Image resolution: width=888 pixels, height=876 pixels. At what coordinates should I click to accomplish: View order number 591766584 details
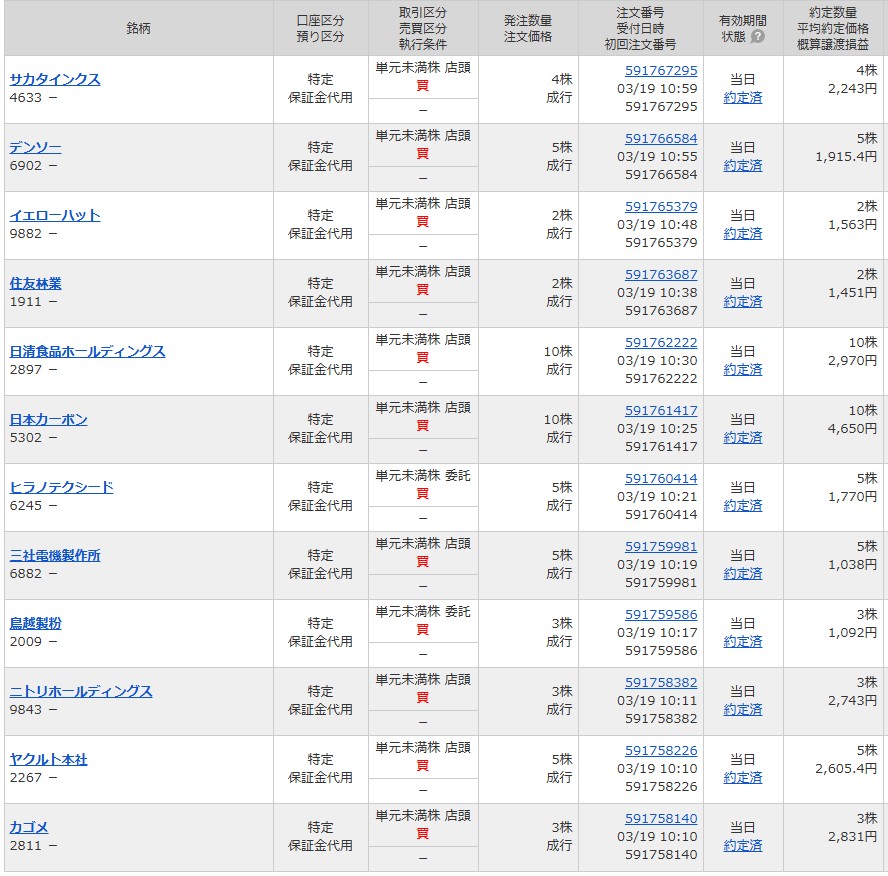tap(661, 139)
